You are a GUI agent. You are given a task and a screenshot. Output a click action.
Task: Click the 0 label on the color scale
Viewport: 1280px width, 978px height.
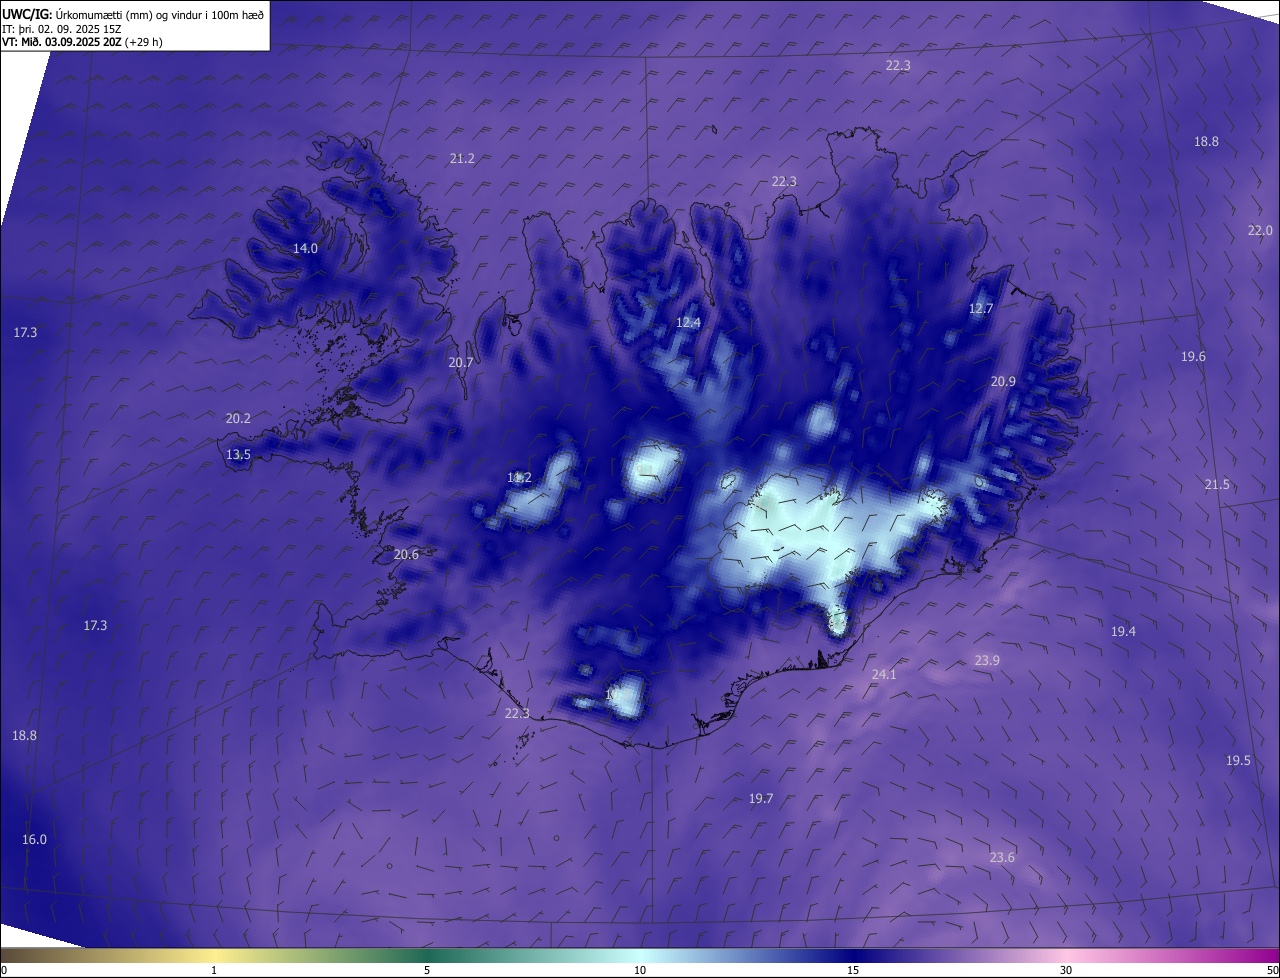[x=4, y=970]
